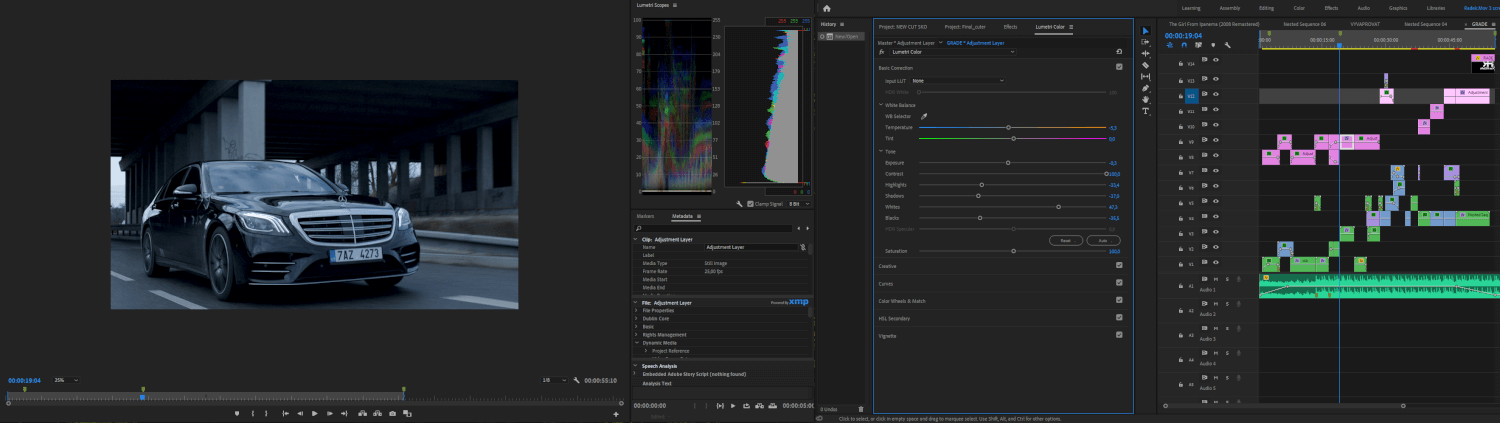Screen dimensions: 1500x423
Task: Click the Auto tone button
Action: point(1103,240)
